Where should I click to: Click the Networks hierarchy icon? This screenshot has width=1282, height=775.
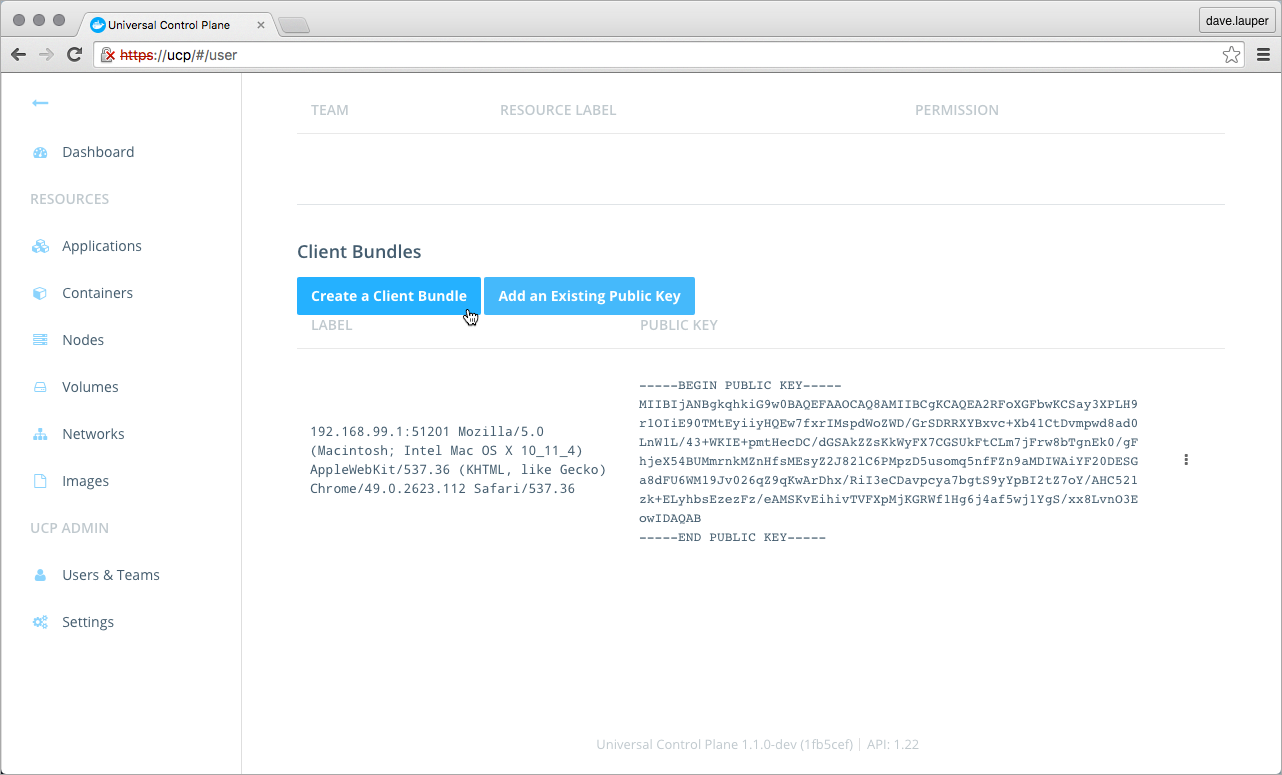click(x=40, y=434)
